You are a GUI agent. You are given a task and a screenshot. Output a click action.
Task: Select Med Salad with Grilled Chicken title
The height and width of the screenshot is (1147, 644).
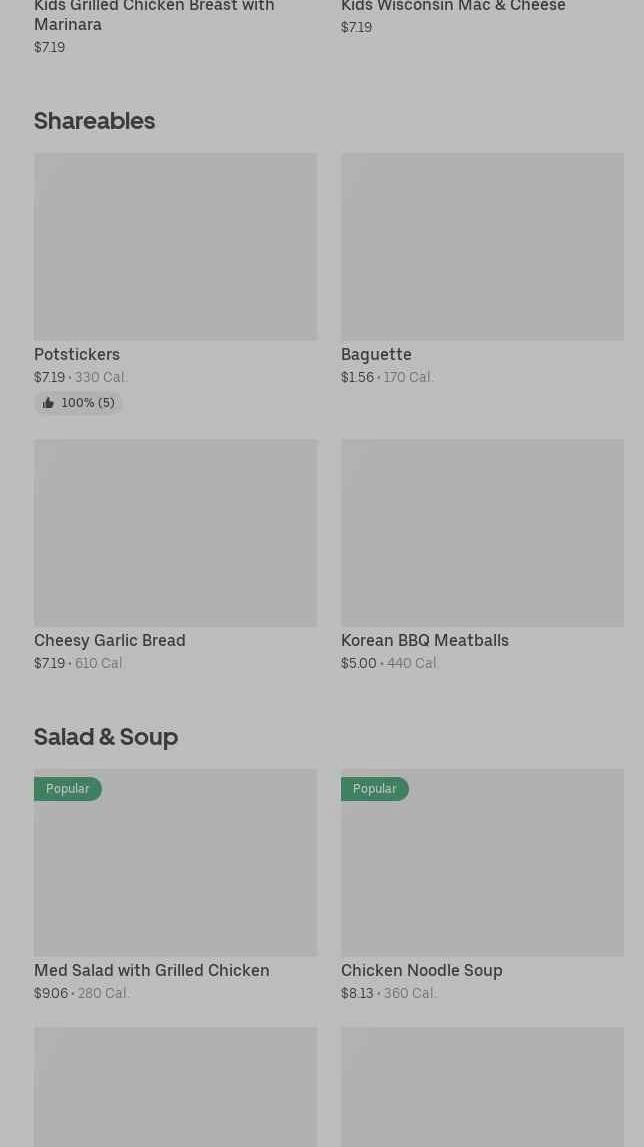(151, 970)
